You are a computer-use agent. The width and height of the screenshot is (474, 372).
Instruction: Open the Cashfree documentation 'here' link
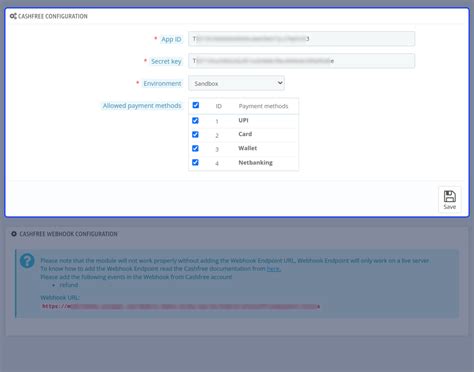pyautogui.click(x=274, y=269)
